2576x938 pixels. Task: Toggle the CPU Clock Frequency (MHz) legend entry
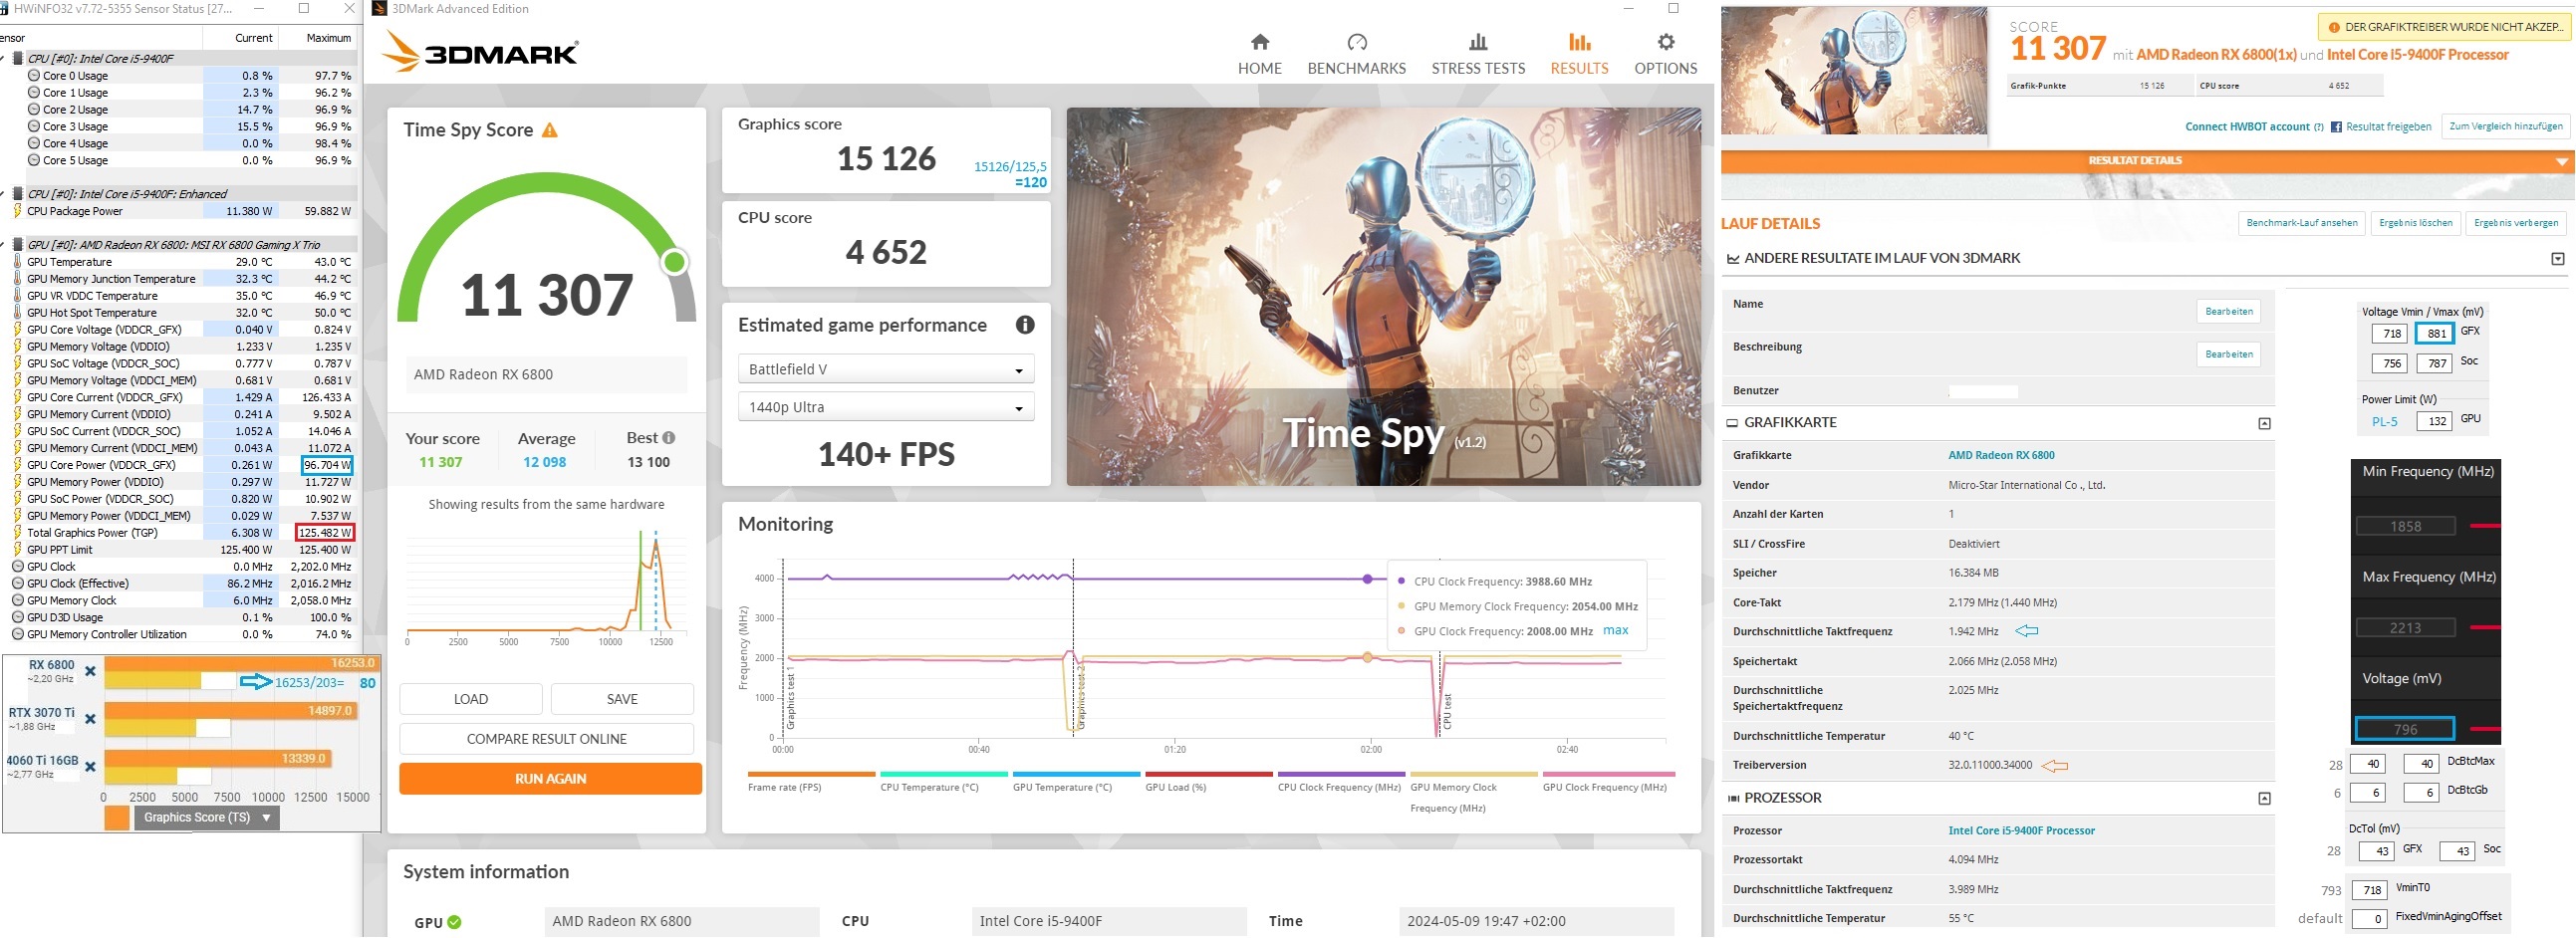tap(1341, 781)
